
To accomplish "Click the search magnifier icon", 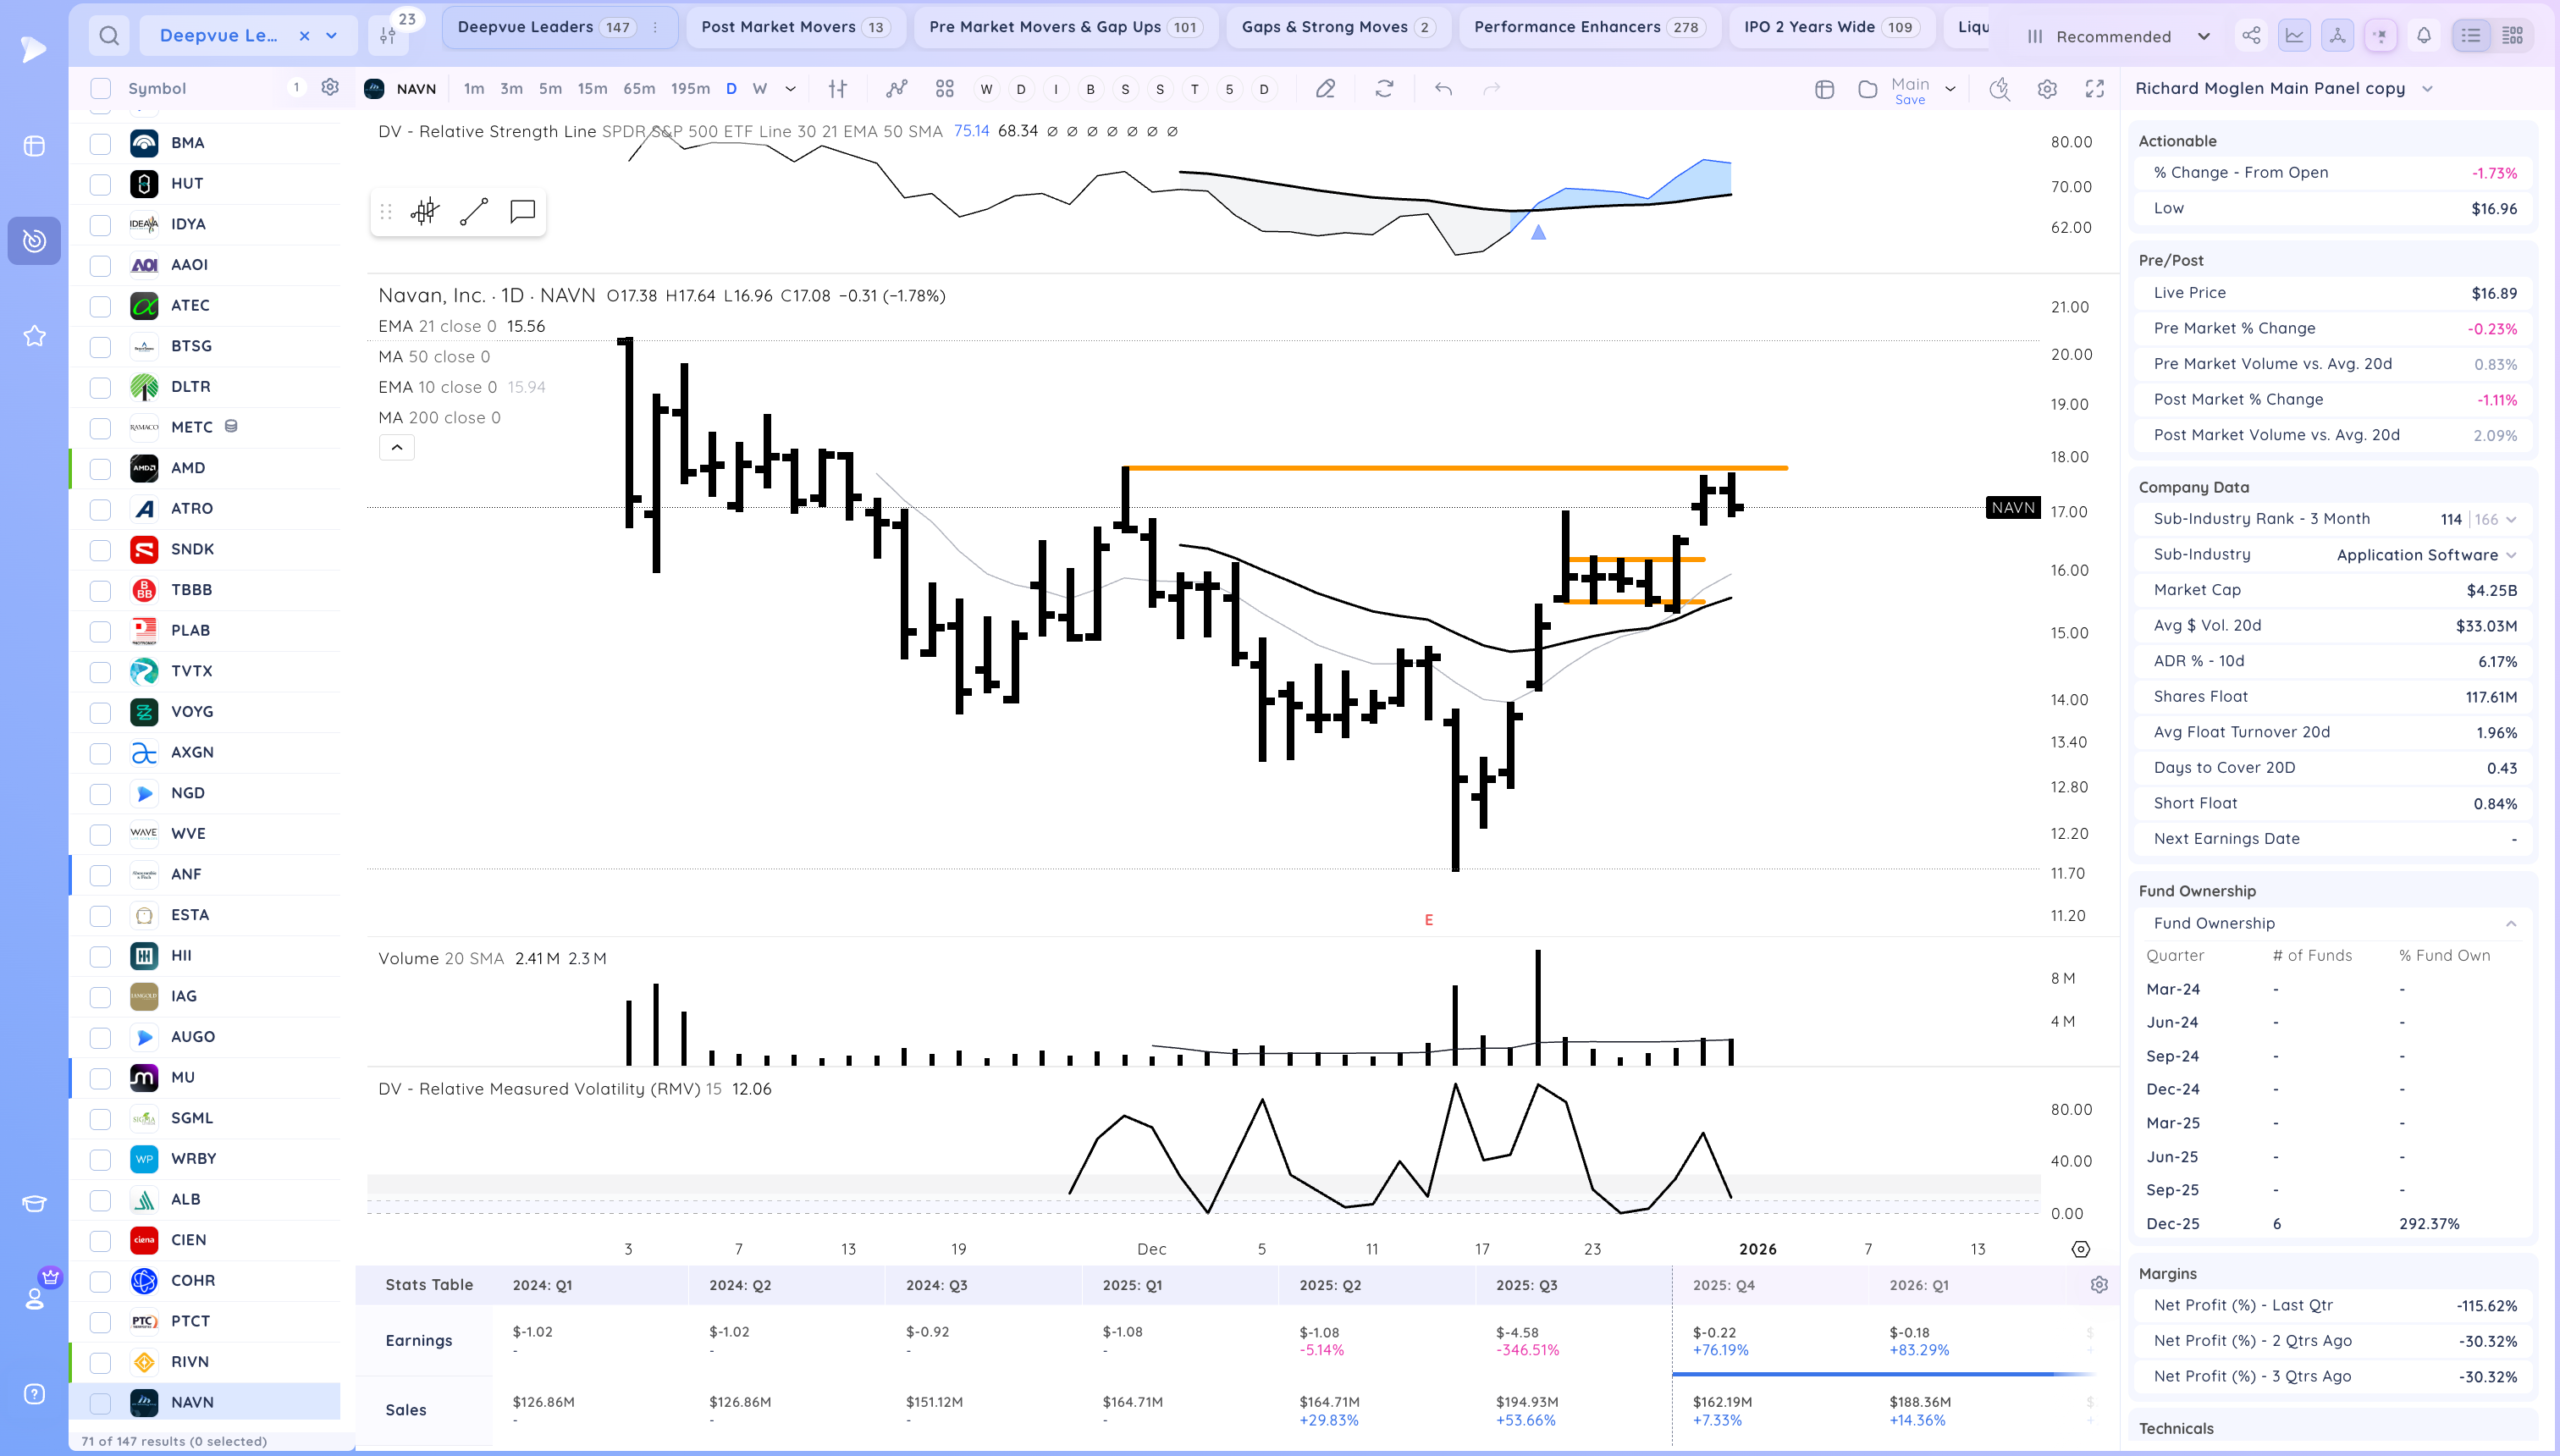I will [x=109, y=36].
